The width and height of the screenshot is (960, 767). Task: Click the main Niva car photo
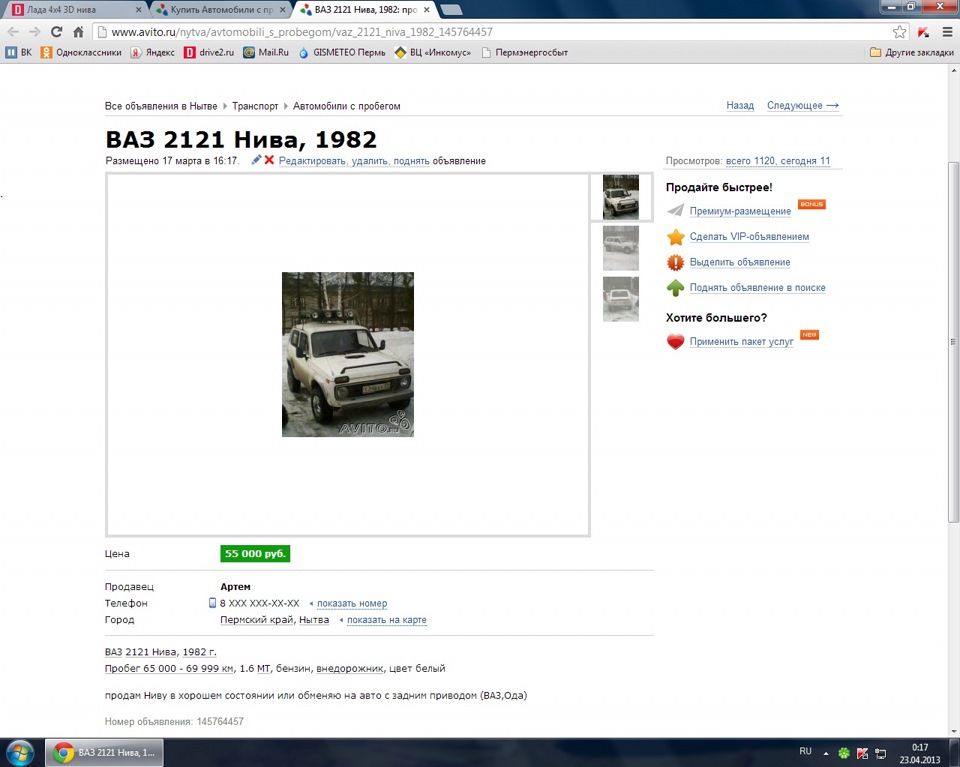coord(348,354)
